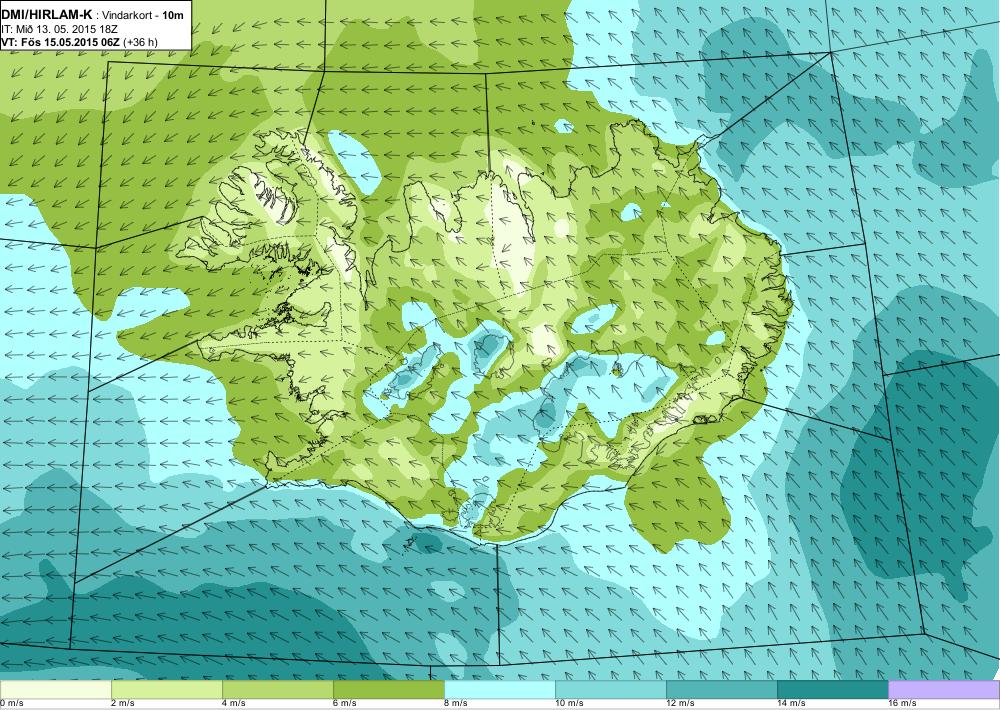Click the '12 m/s' legend label
1000x710 pixels.
(x=680, y=704)
